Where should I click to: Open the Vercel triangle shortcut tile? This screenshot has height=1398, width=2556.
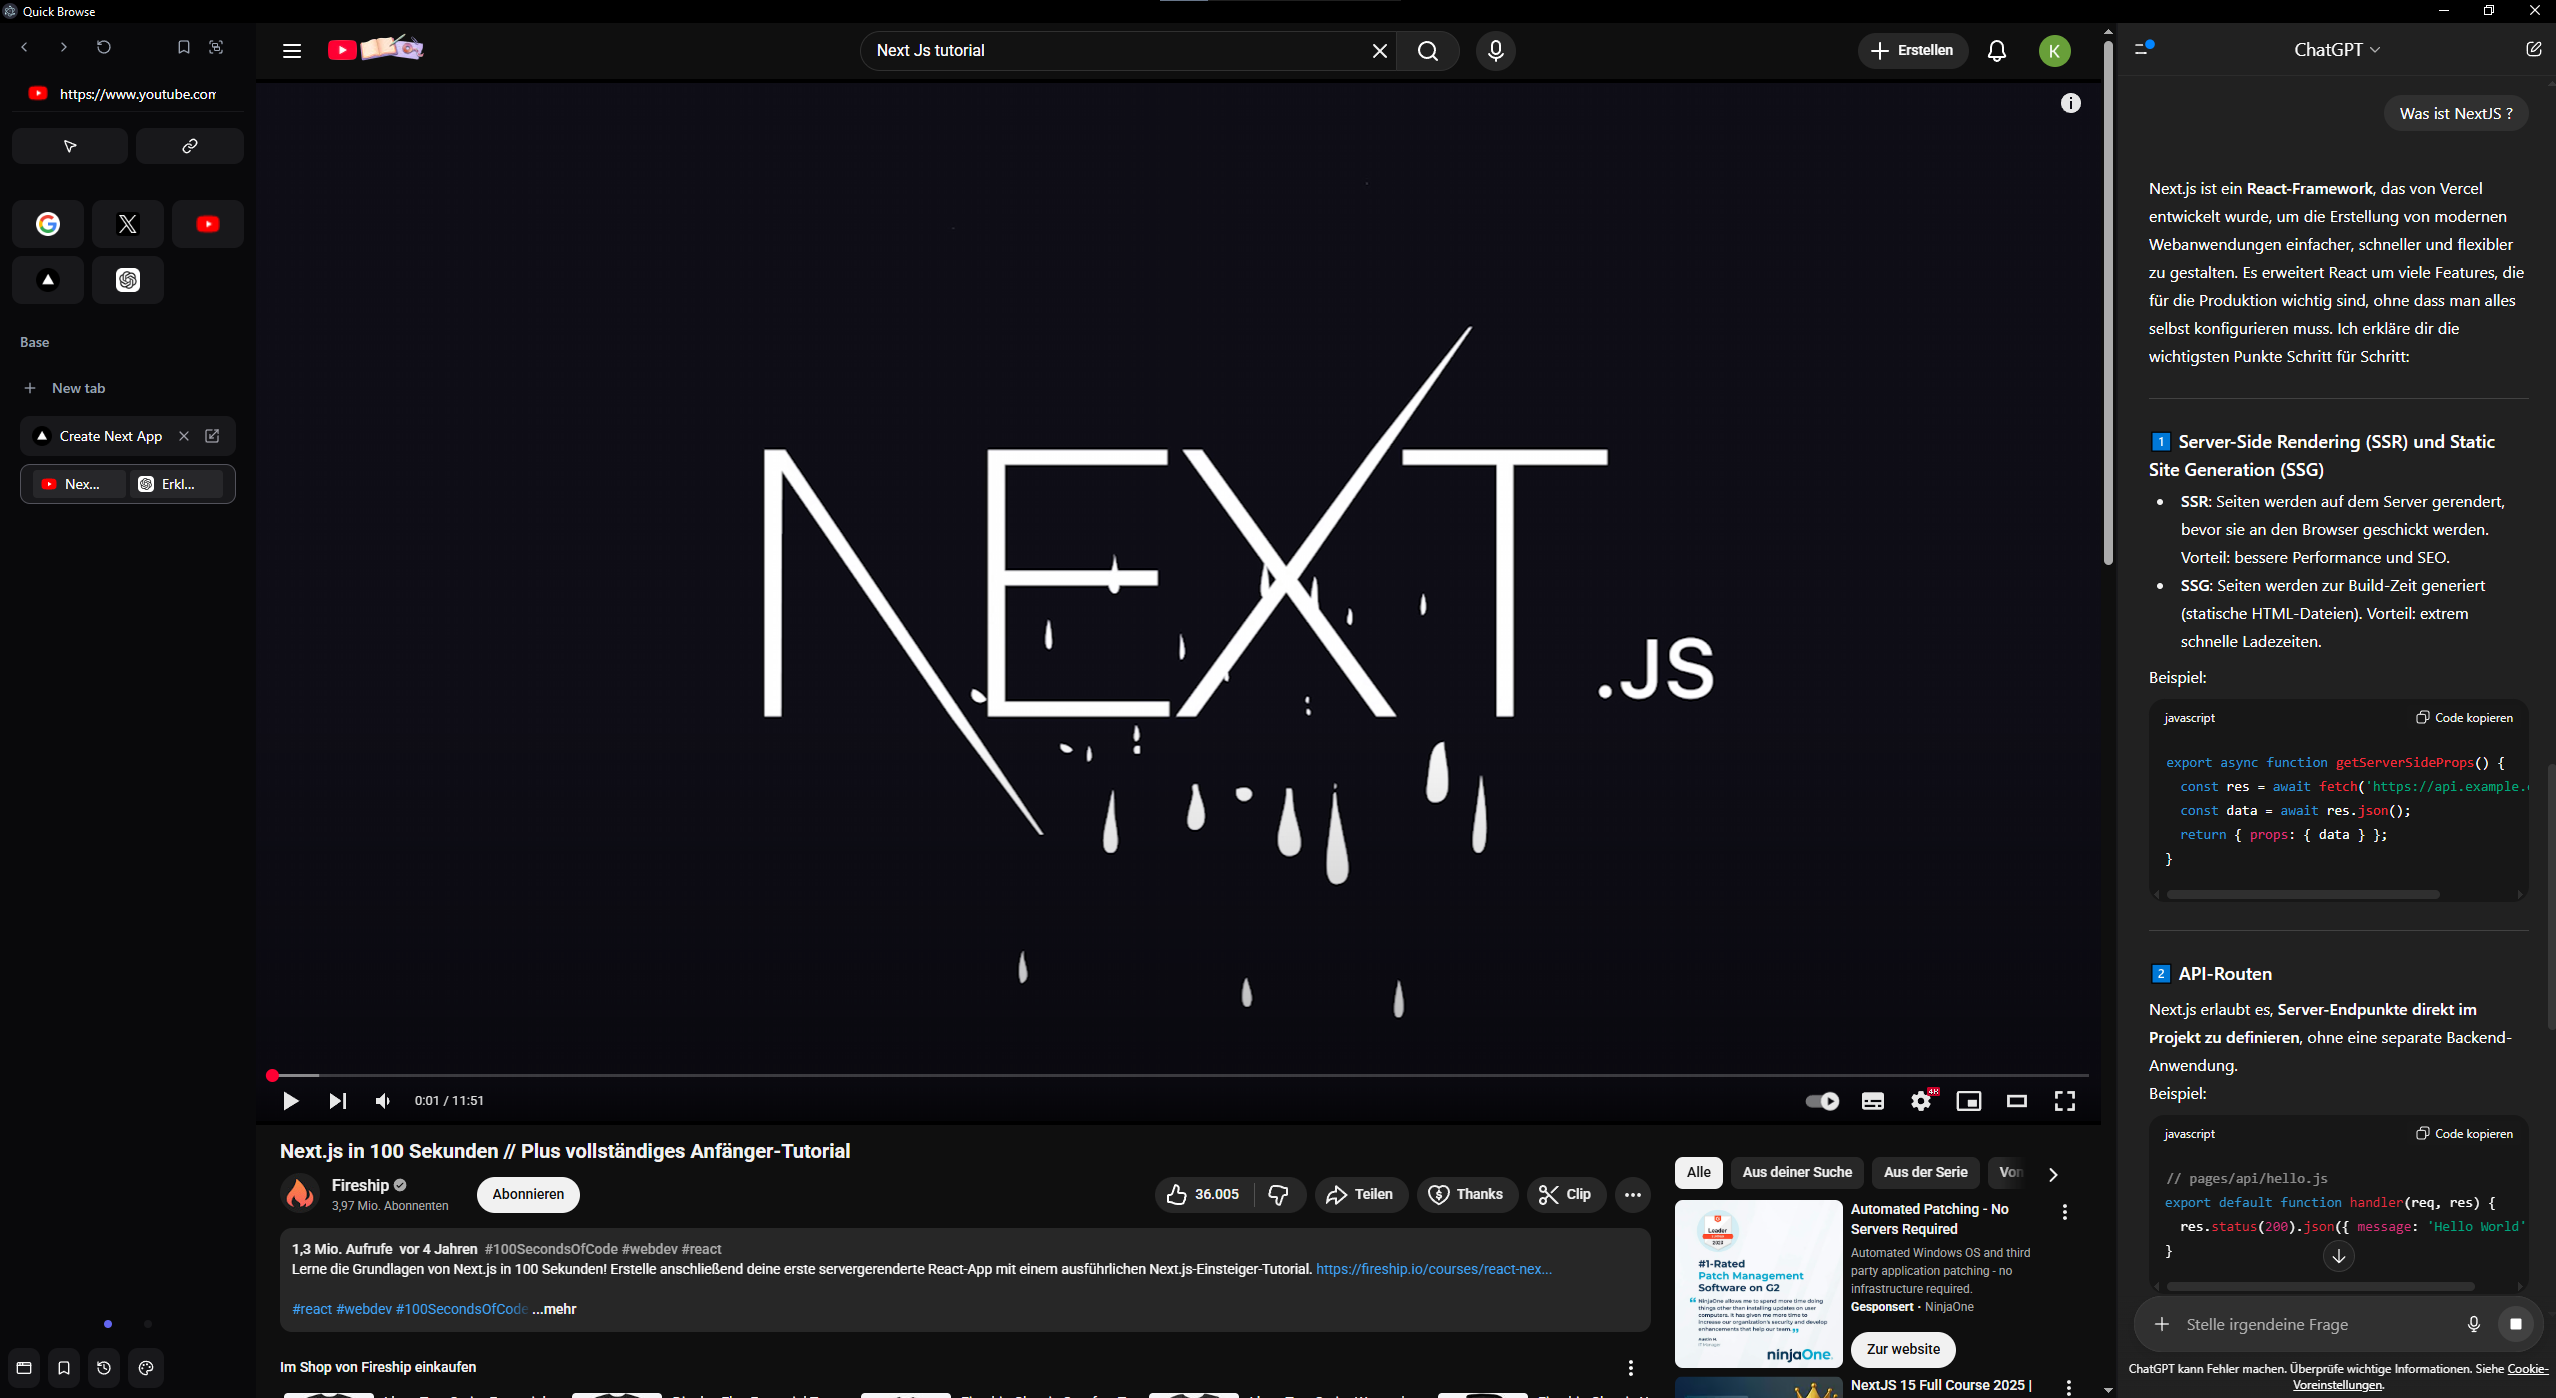coord(48,280)
